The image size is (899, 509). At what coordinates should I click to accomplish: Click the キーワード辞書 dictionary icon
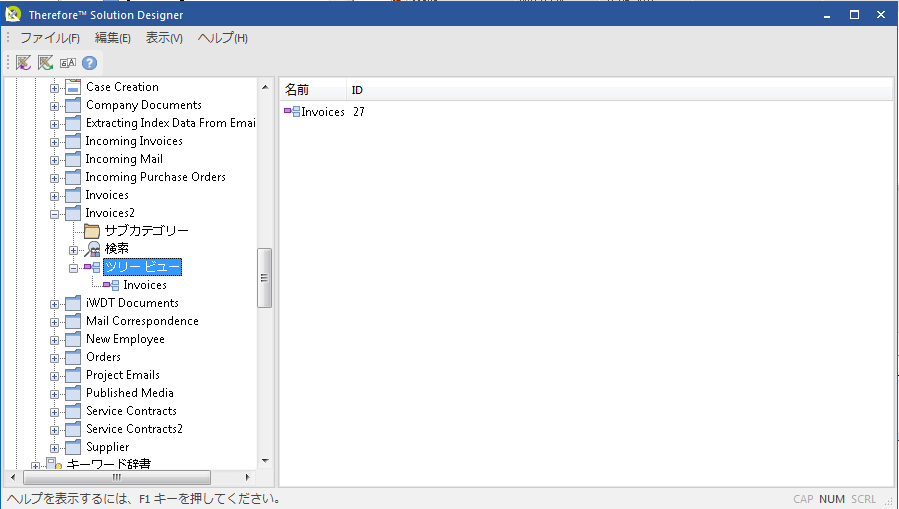pyautogui.click(x=54, y=464)
